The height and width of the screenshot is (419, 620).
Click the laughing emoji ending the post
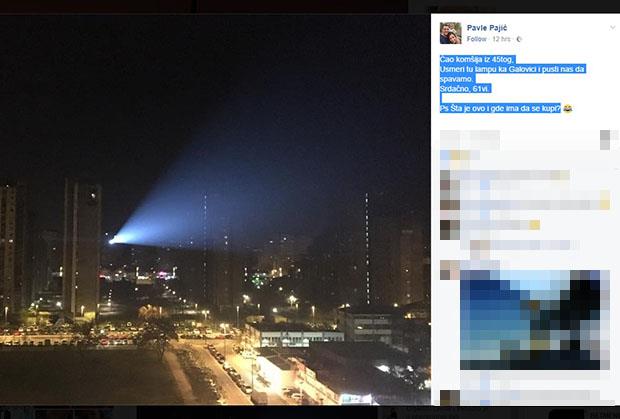point(568,108)
